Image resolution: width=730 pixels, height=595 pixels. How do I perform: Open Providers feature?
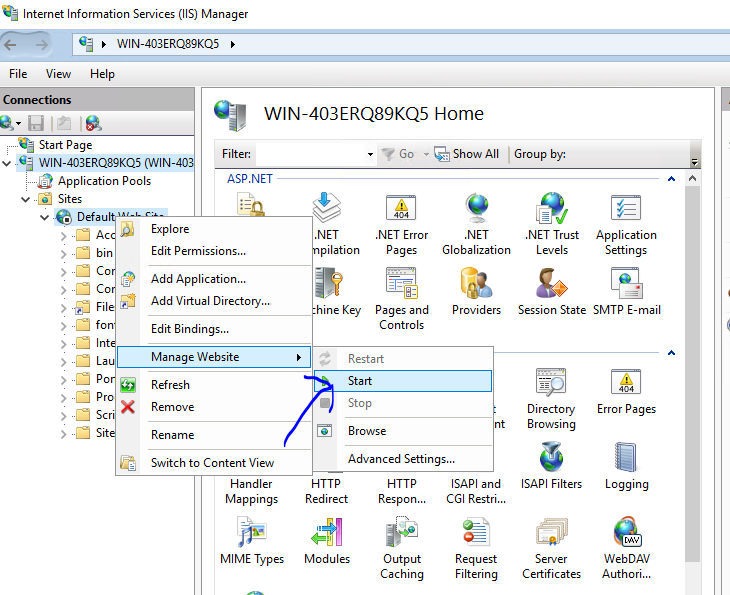[476, 292]
